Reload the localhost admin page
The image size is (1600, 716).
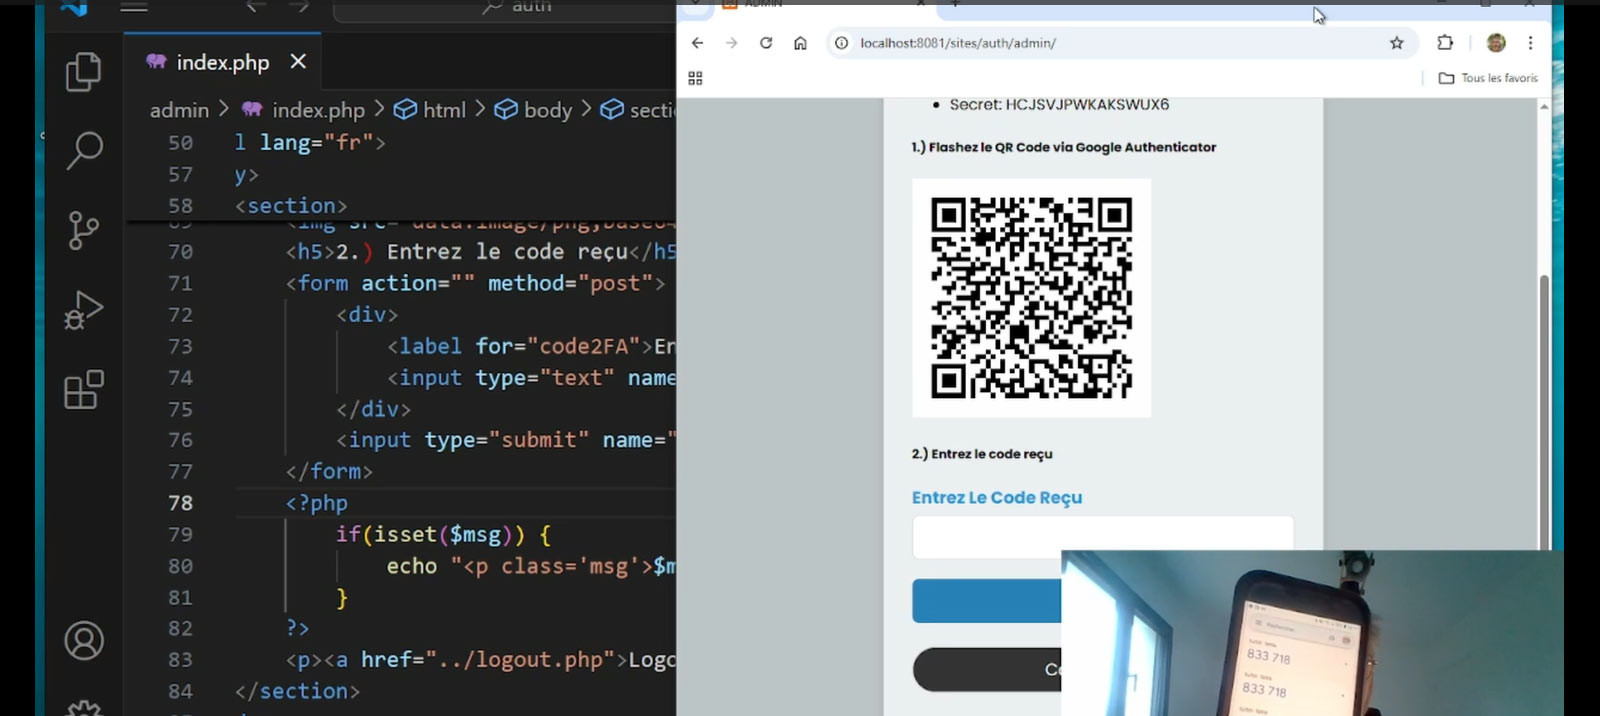click(766, 43)
